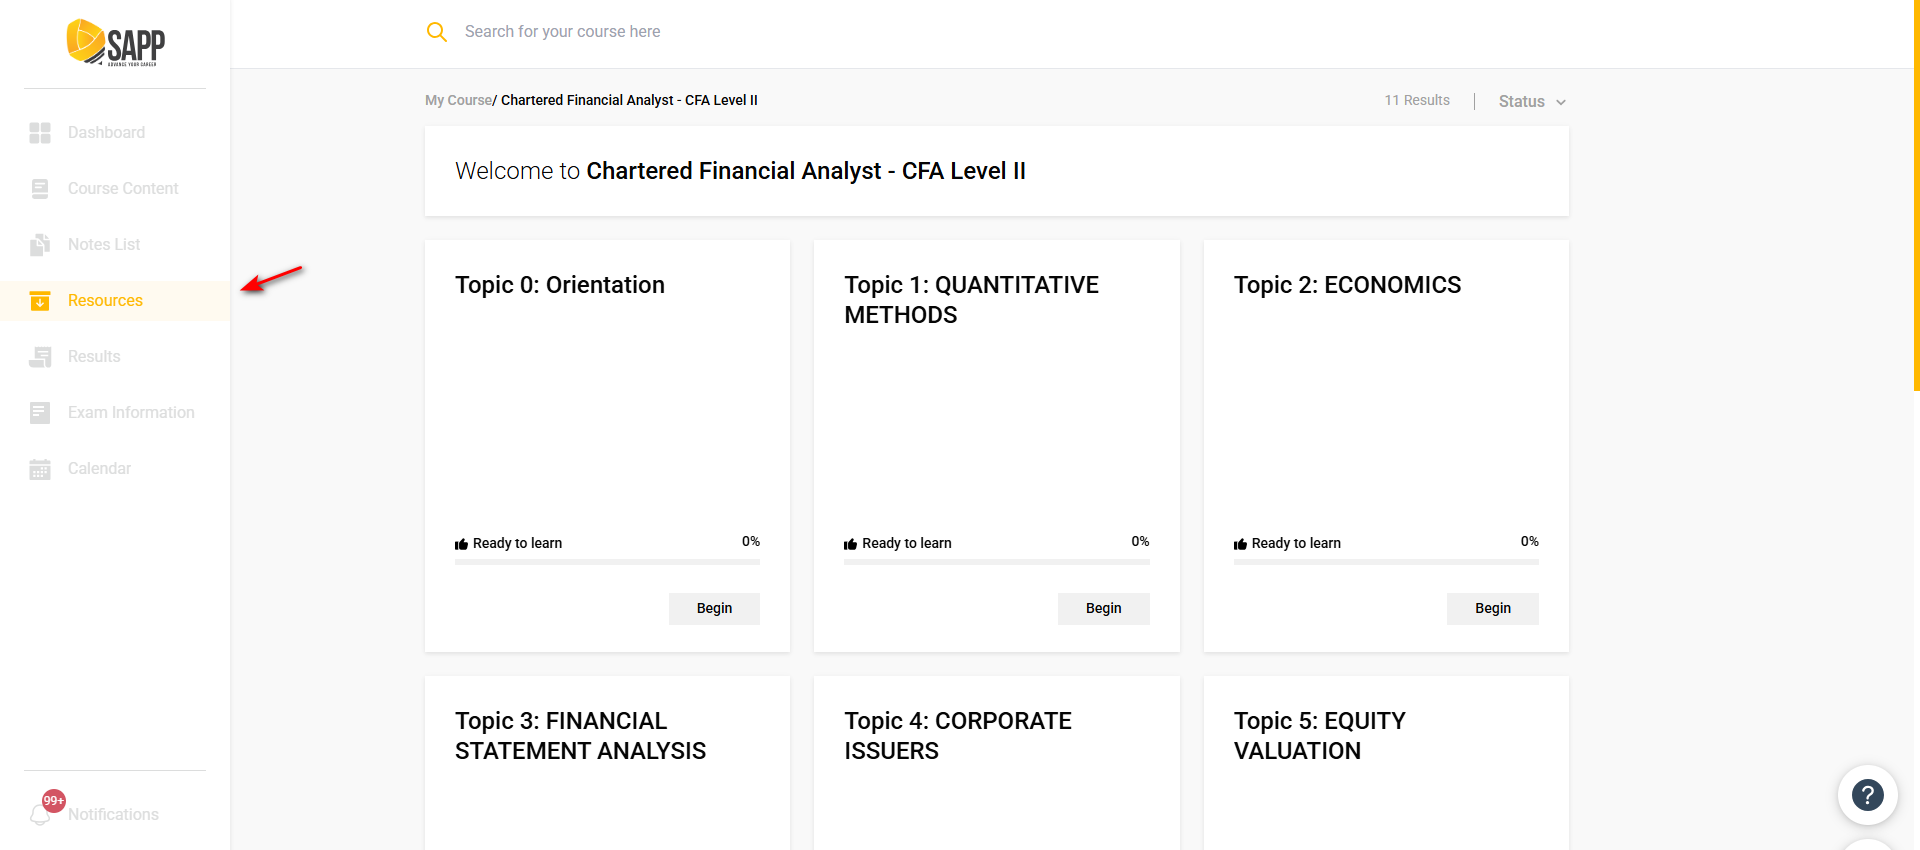Open the Results menu item

coord(94,357)
